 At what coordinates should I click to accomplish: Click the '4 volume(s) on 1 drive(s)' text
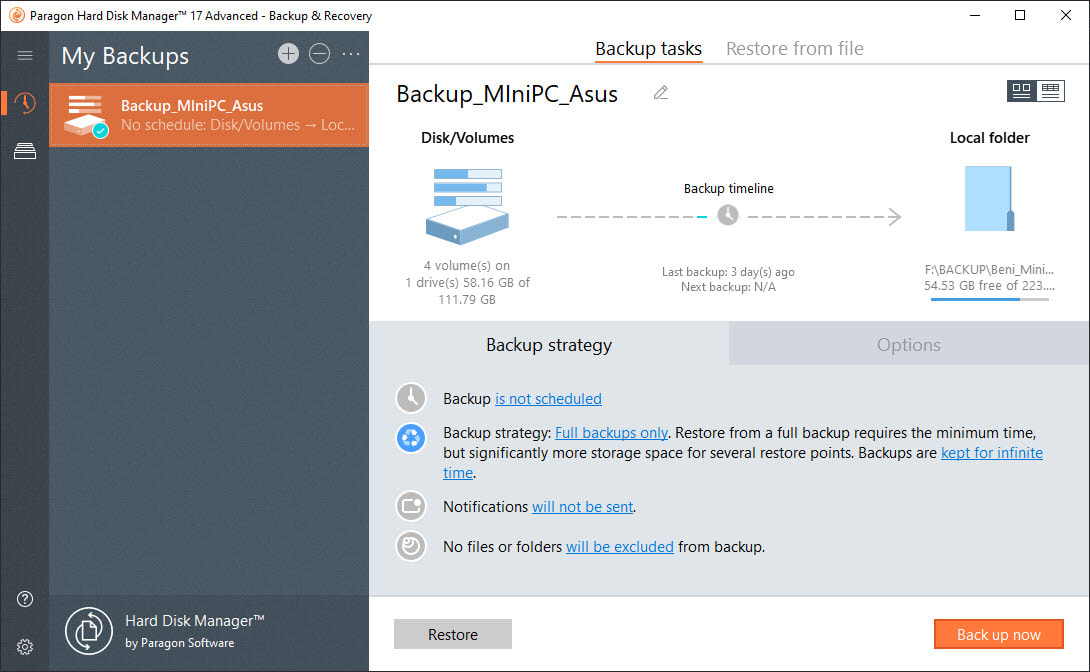(467, 282)
